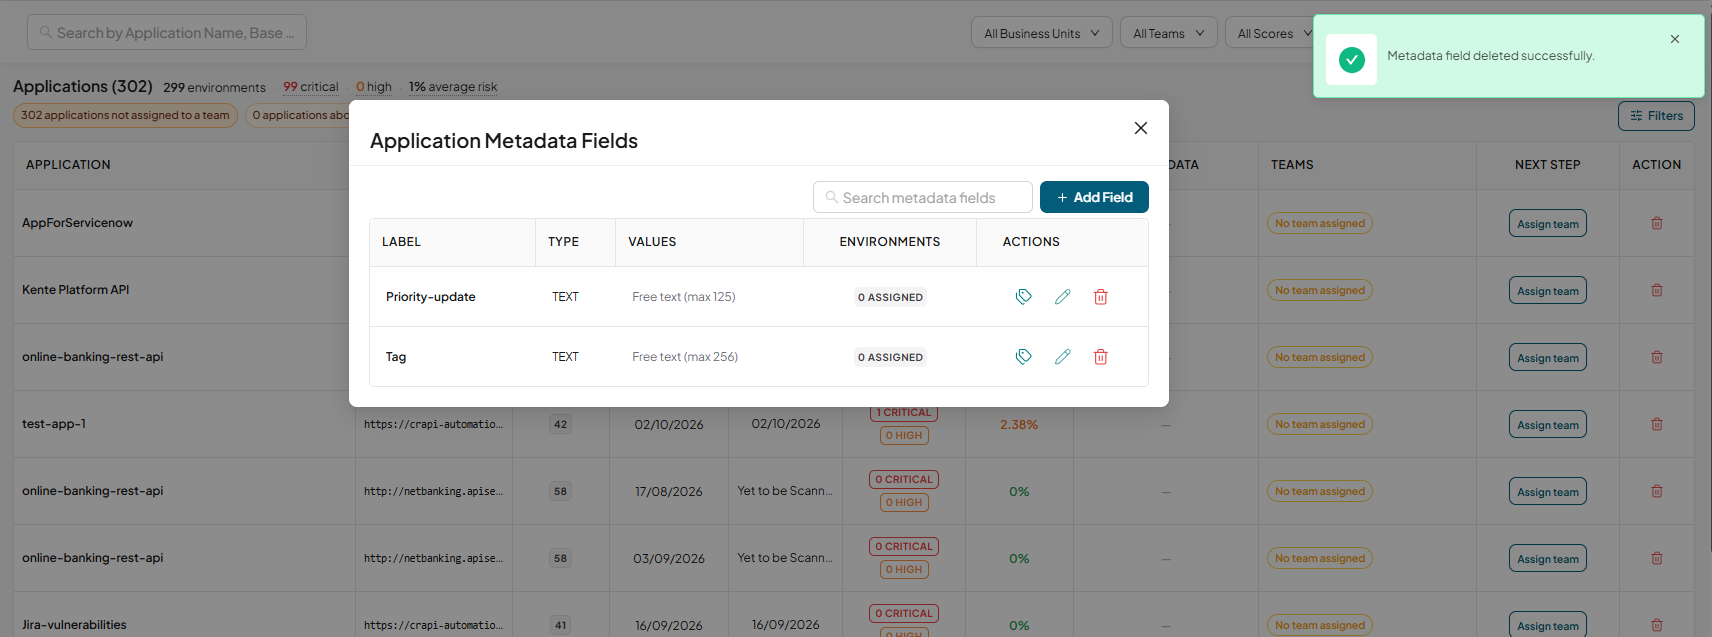Image resolution: width=1712 pixels, height=637 pixels.
Task: Open All Teams dropdown
Action: (x=1168, y=33)
